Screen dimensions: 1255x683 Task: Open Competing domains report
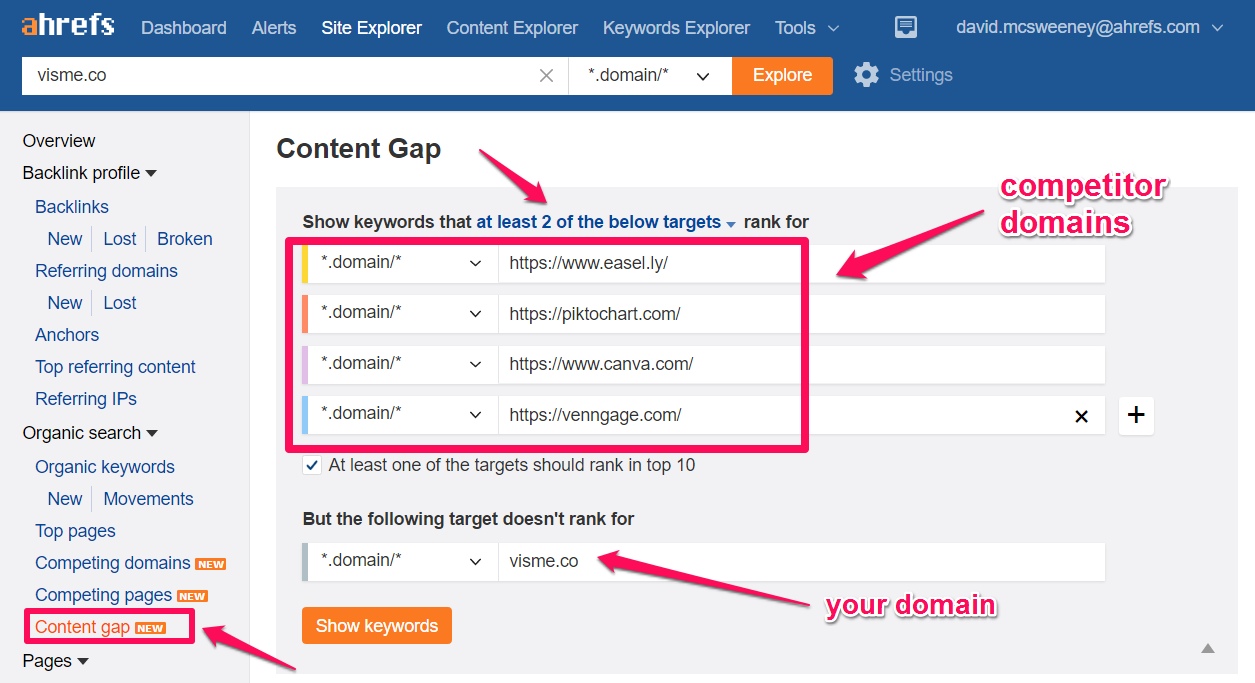[113, 563]
